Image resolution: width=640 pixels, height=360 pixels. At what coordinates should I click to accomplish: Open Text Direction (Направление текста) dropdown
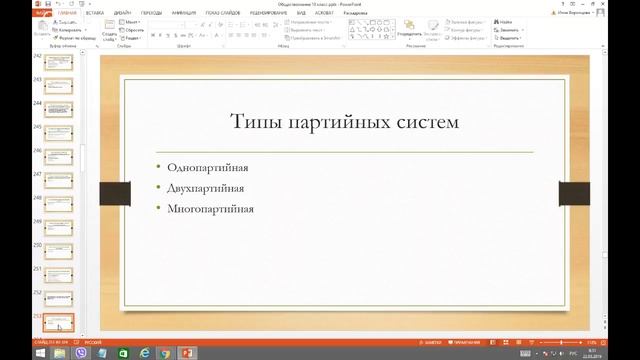pos(309,22)
